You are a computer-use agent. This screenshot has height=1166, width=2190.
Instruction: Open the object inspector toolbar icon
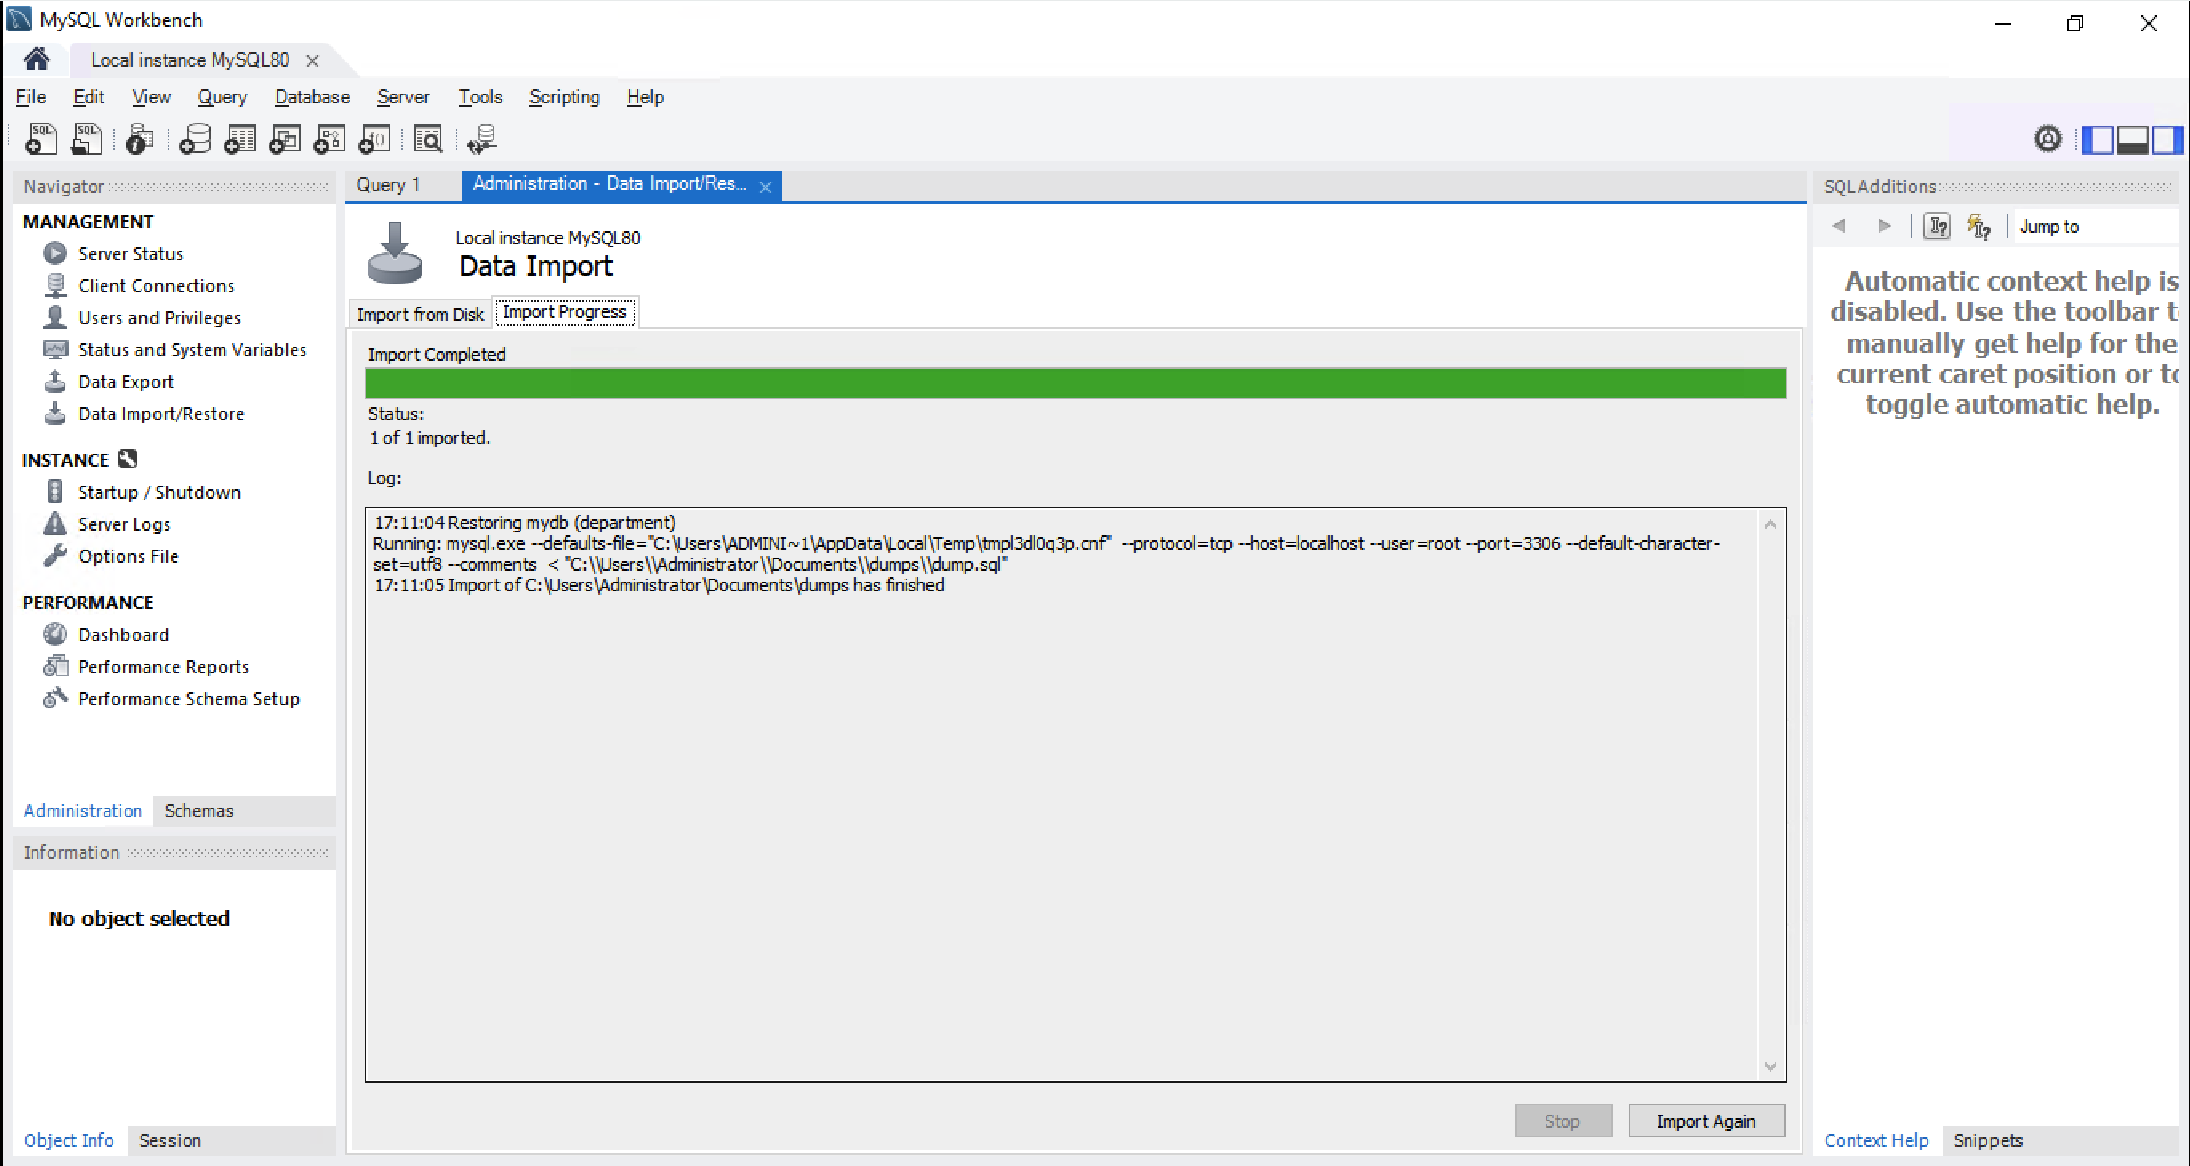[x=140, y=139]
